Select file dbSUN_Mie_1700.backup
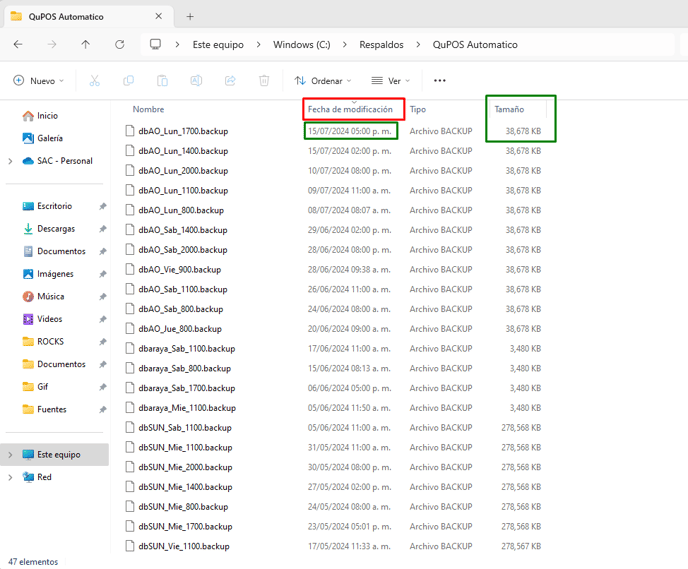The image size is (688, 569). 185,526
